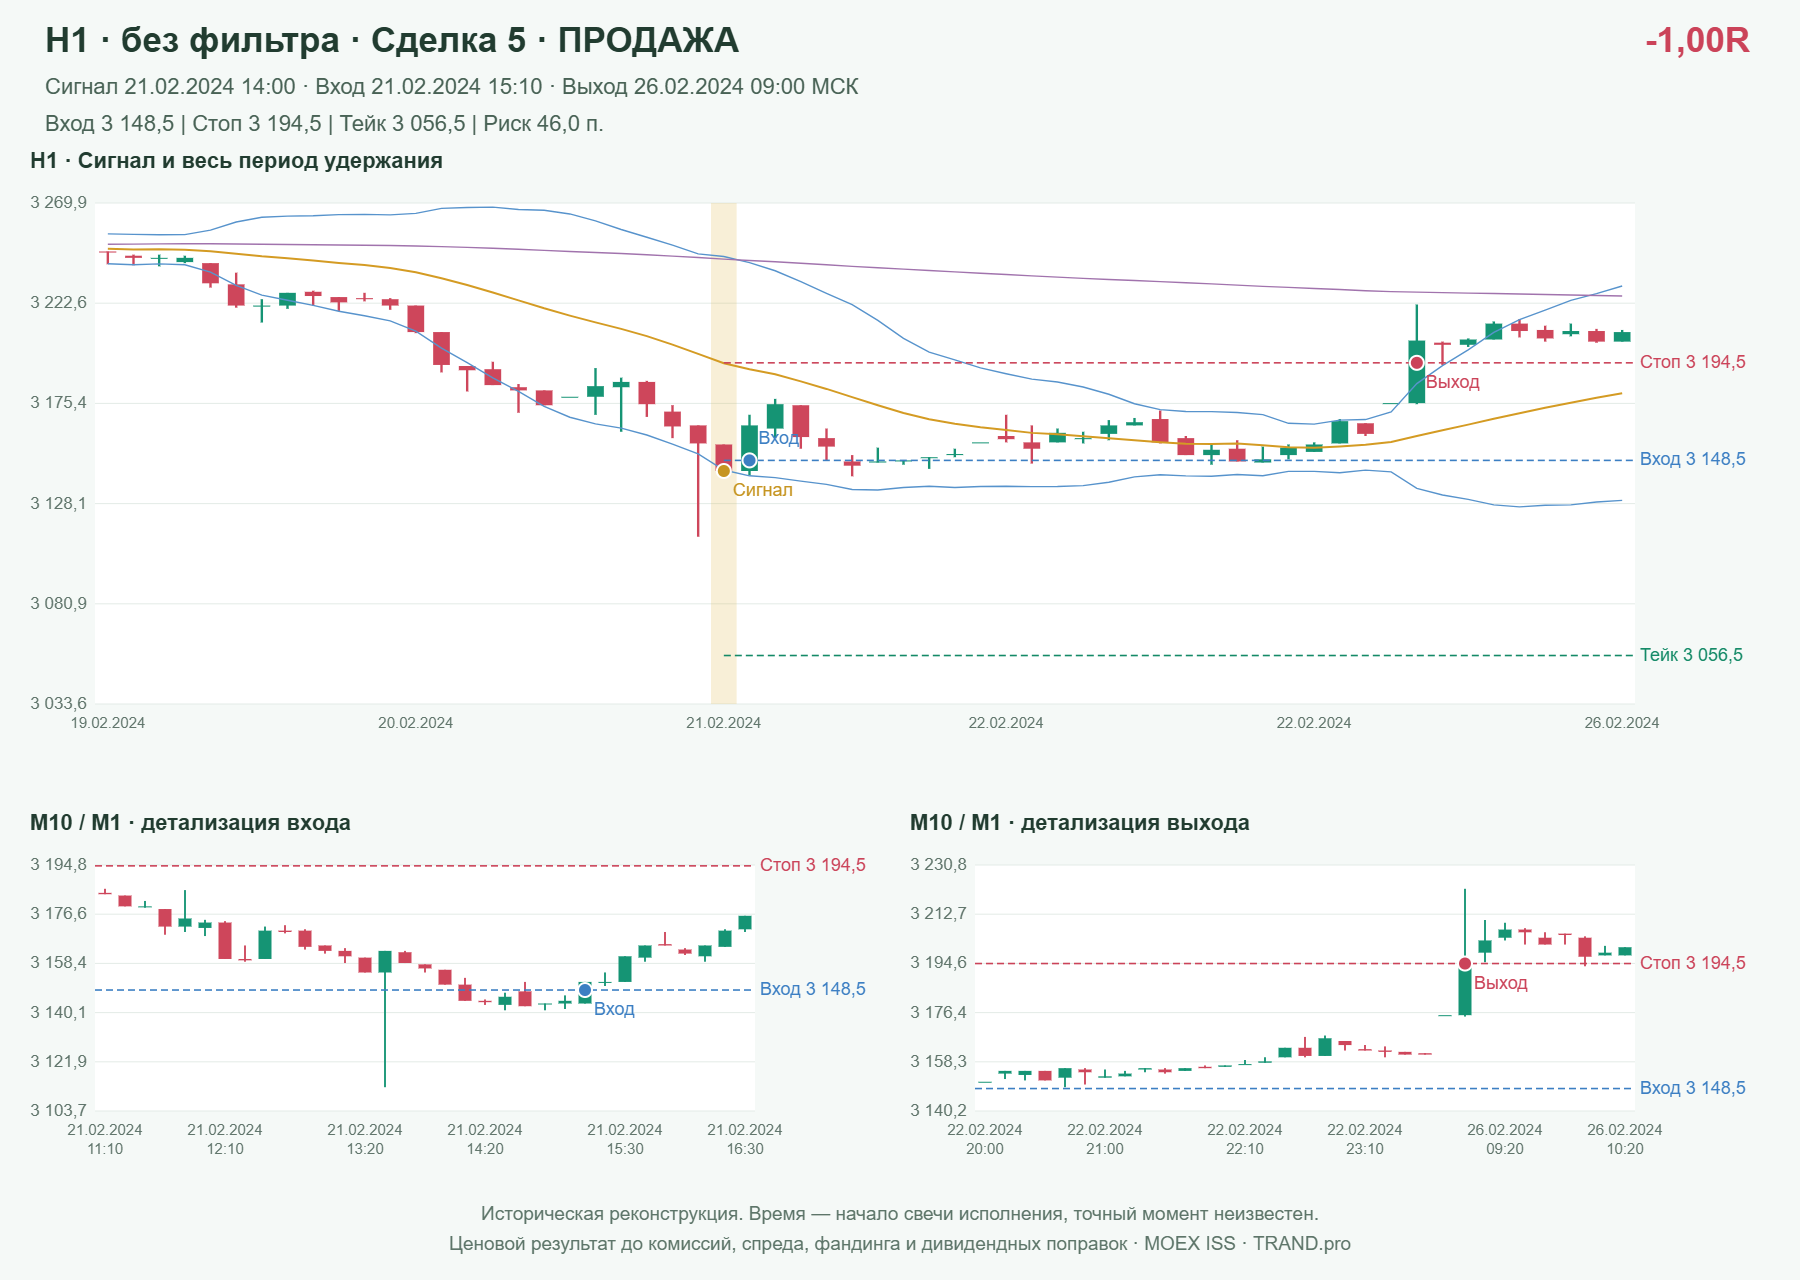1800x1280 pixels.
Task: Click the blue Вход marker on H1 chart
Action: (749, 461)
